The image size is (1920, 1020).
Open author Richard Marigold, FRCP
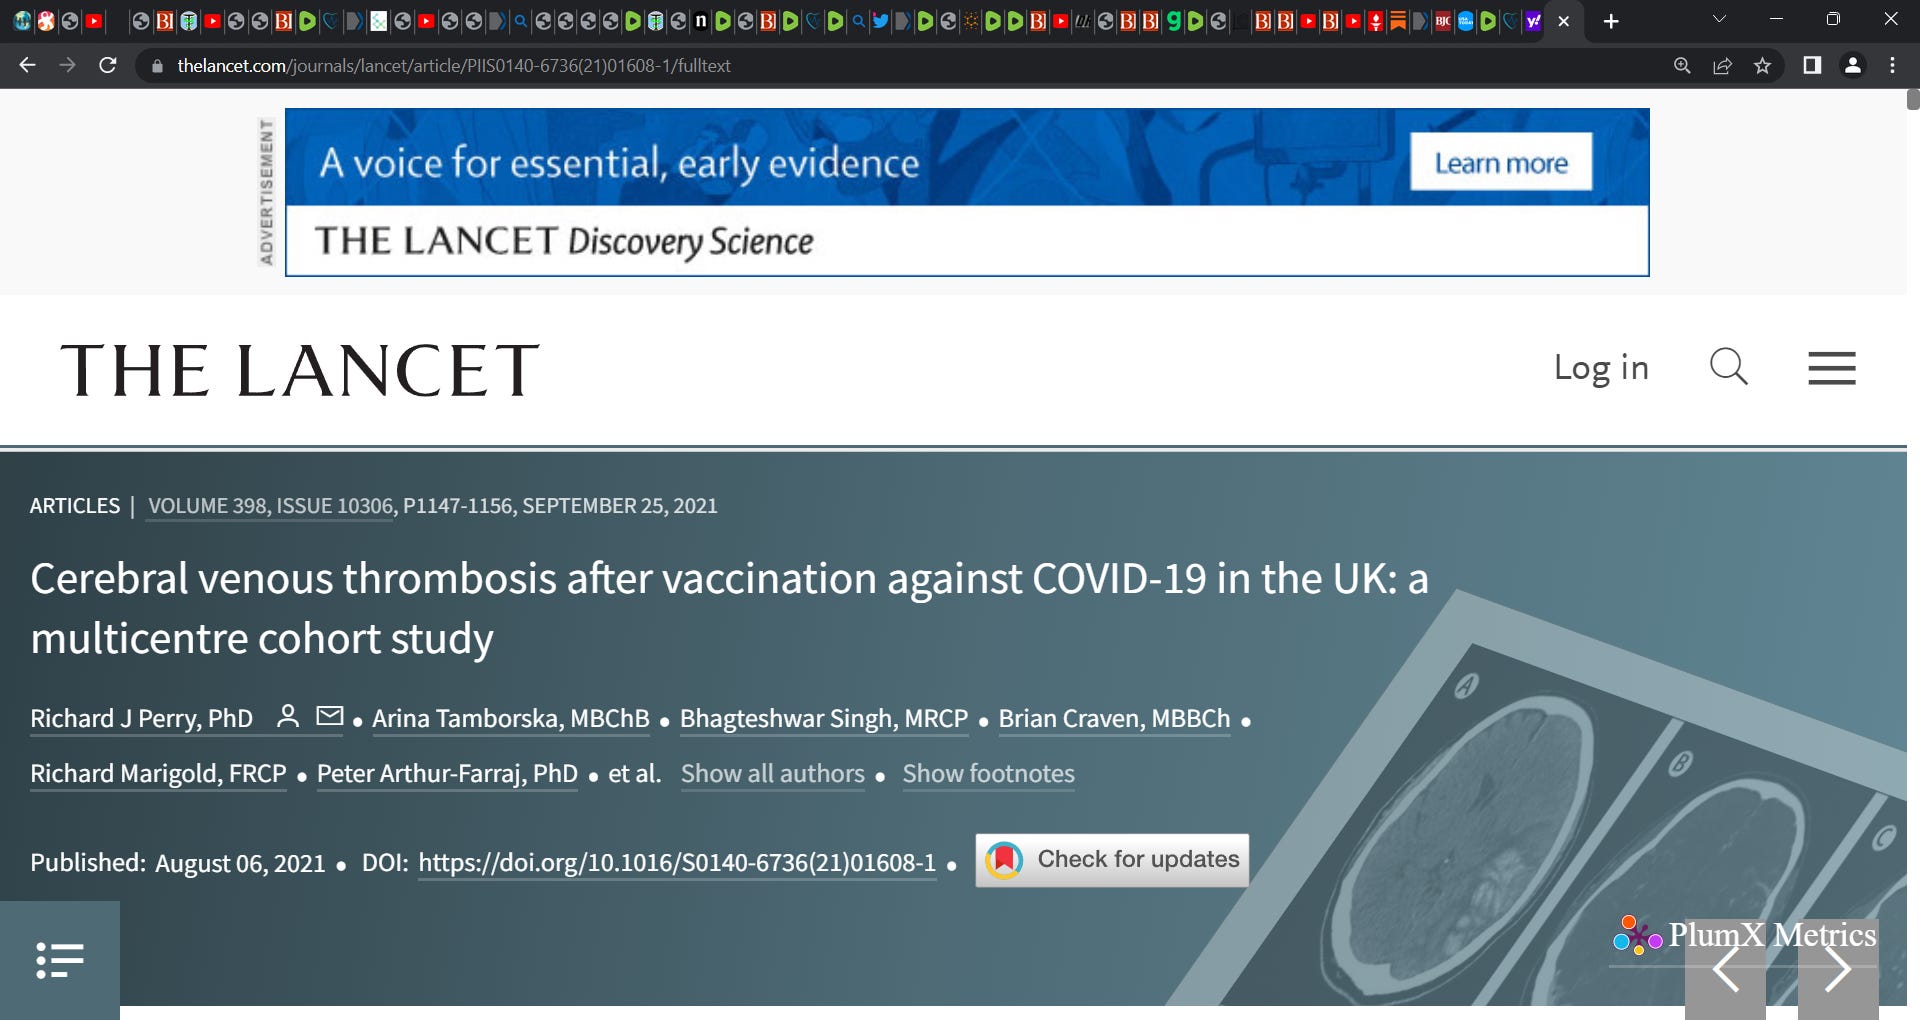click(x=158, y=773)
